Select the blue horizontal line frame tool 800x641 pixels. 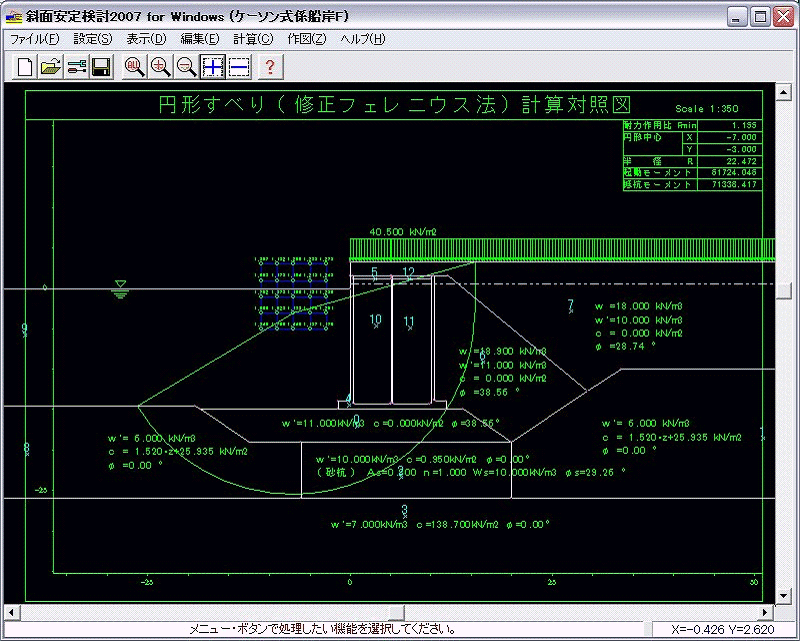coord(238,67)
